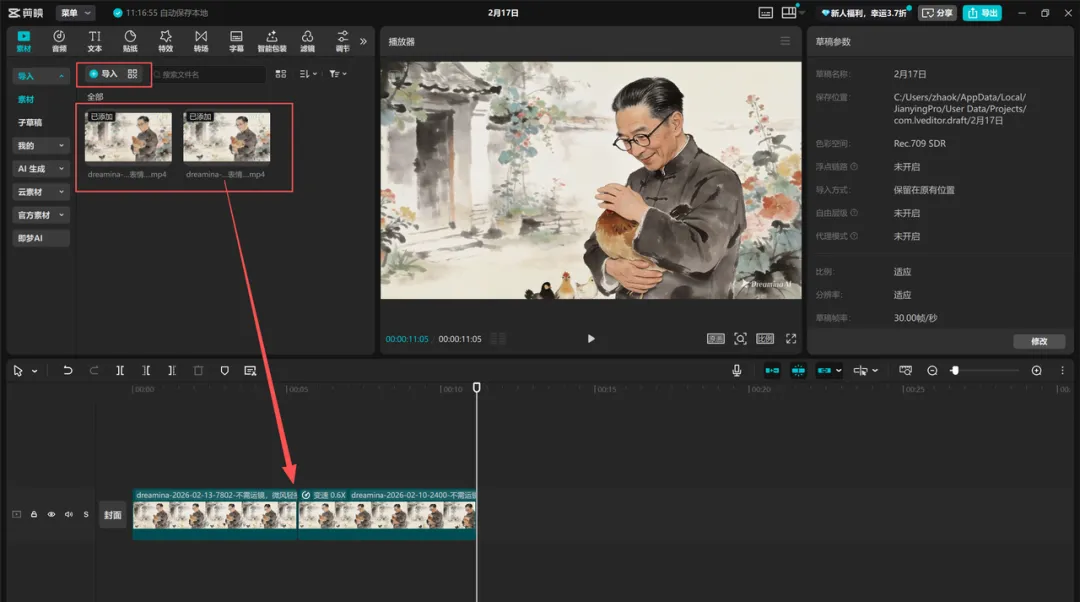Lock the main video track
The image size is (1080, 602).
pyautogui.click(x=34, y=515)
